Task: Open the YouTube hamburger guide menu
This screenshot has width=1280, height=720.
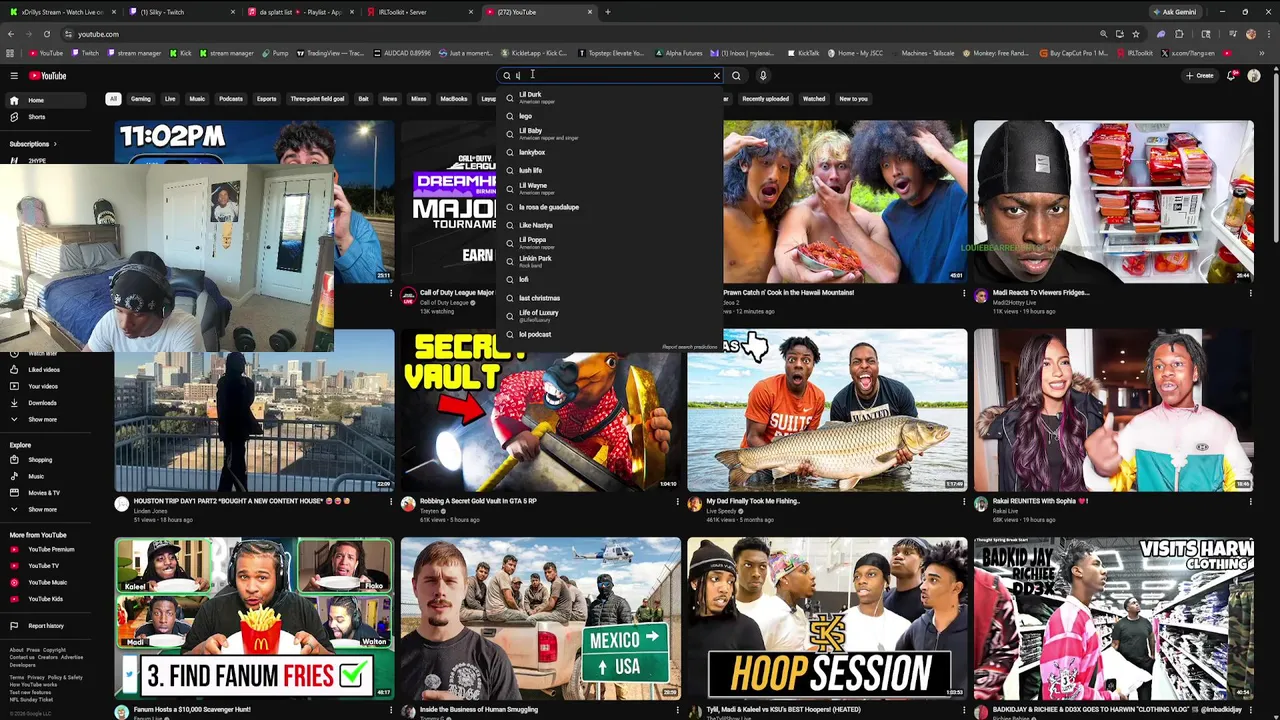Action: click(14, 76)
